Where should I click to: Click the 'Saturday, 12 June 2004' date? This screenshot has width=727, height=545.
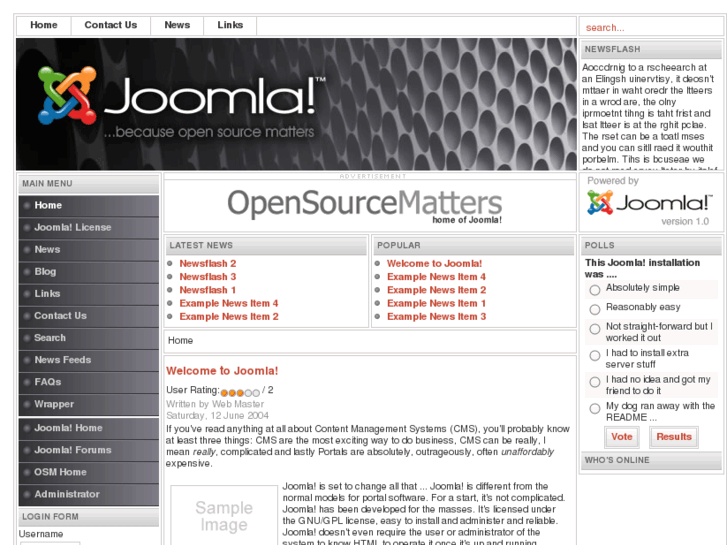[x=217, y=416]
